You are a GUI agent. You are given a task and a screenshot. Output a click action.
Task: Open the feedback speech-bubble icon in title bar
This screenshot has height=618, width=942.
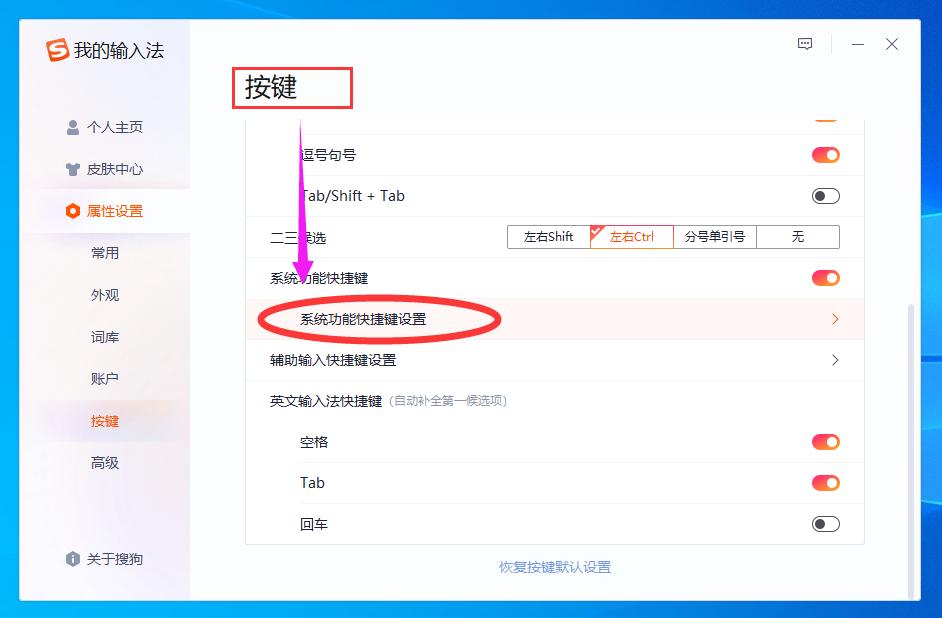pos(805,44)
